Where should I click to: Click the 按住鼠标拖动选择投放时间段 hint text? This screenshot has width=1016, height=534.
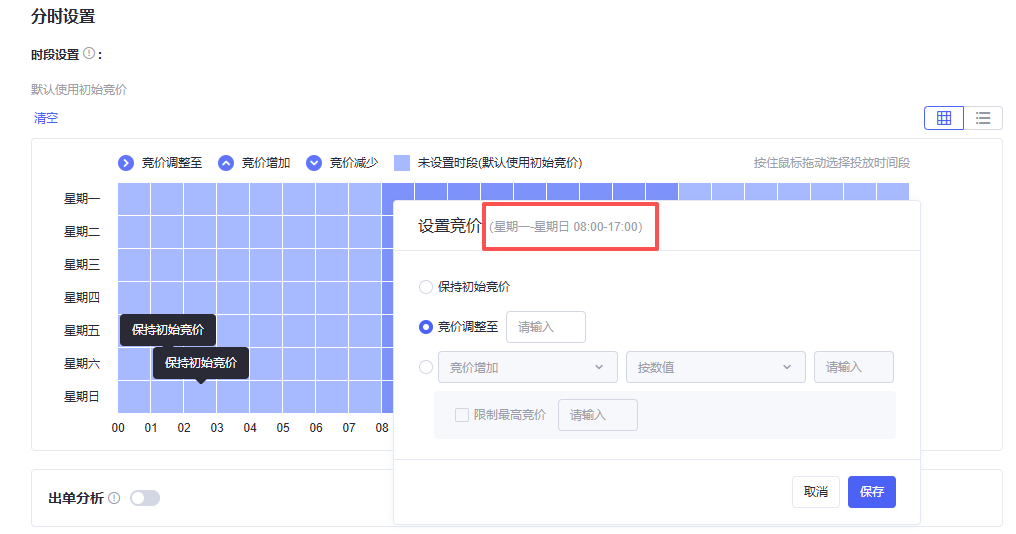831,163
